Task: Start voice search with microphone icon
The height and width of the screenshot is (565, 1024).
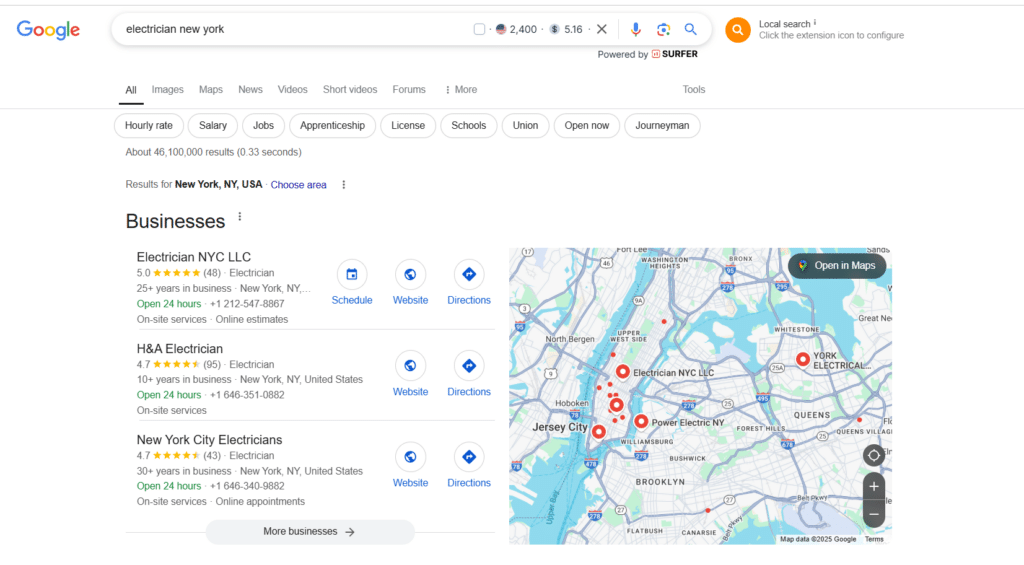Action: (x=635, y=29)
